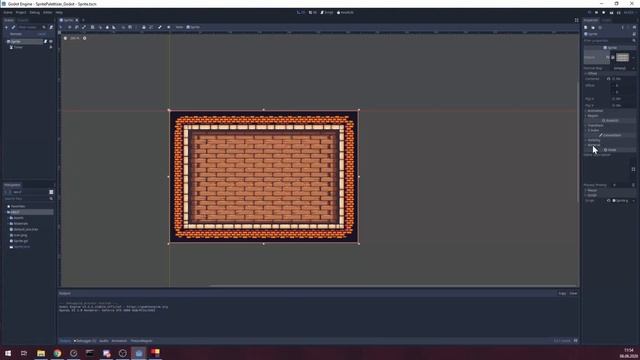Screen dimensions: 640x360
Task: Attach a script using Scene dock script icon
Action: coord(51,27)
